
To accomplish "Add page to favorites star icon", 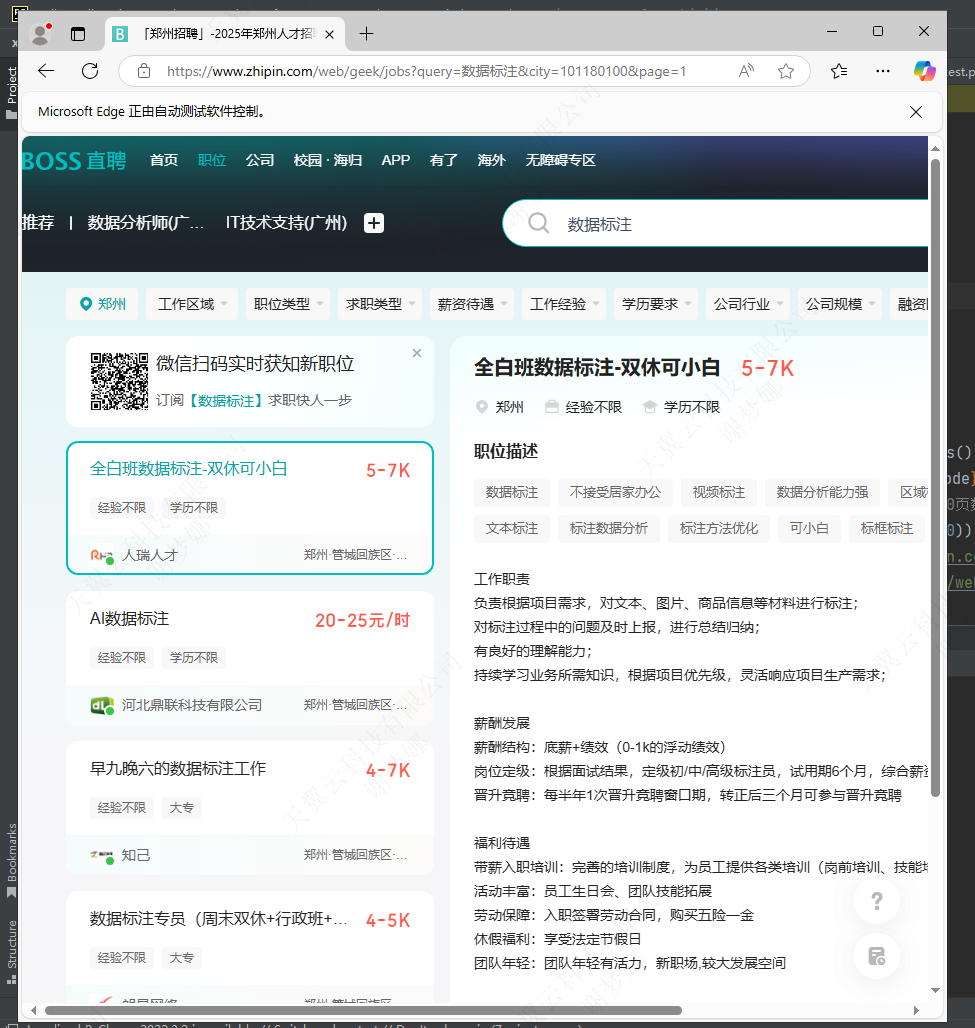I will 786,71.
